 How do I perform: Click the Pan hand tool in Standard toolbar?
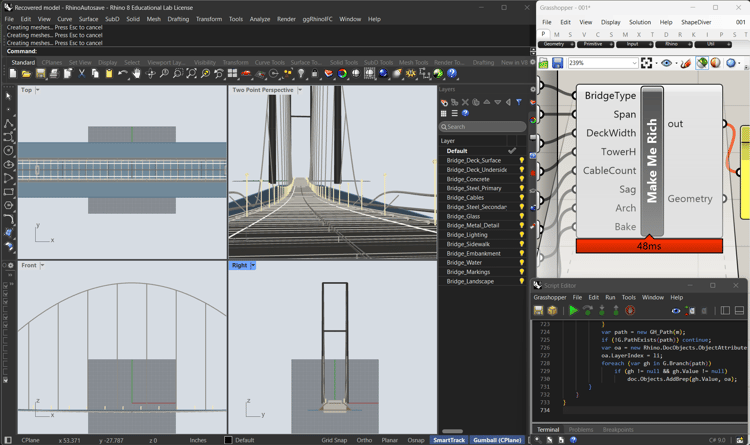137,74
